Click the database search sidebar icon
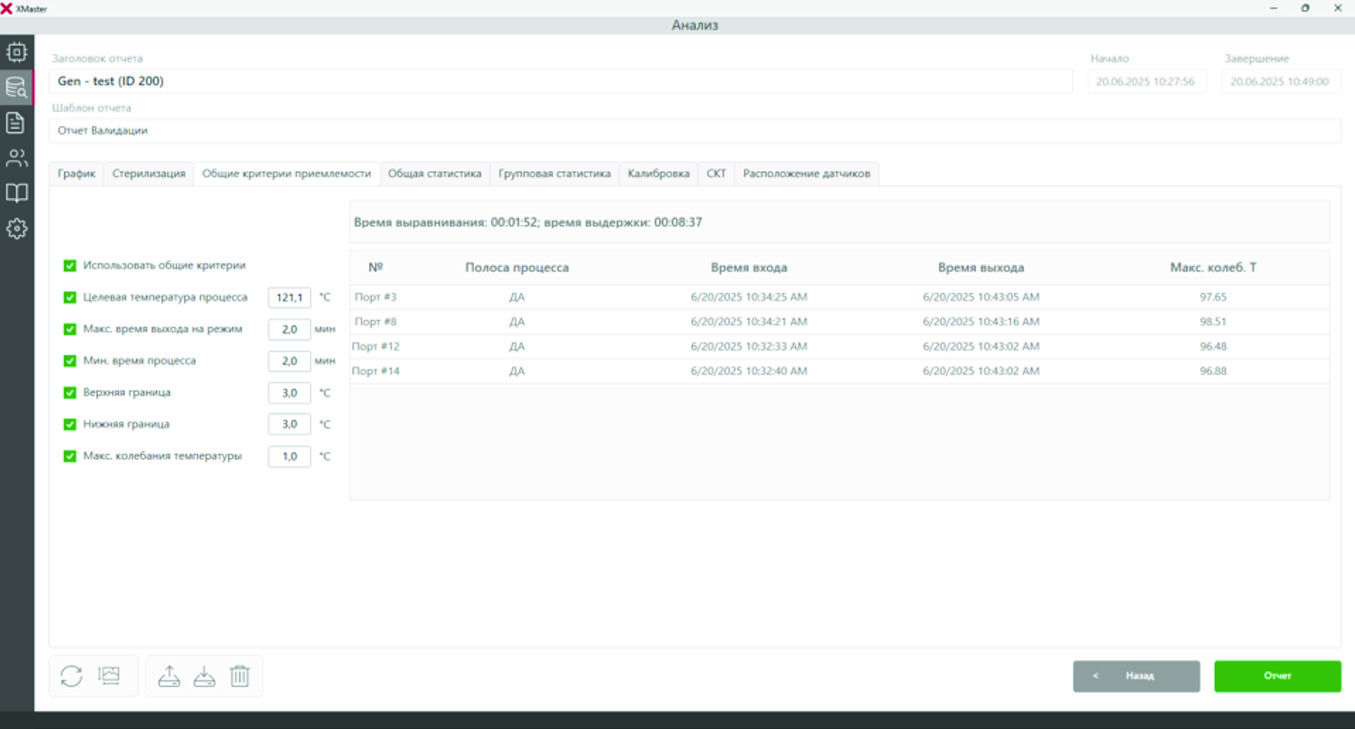1355x729 pixels. coord(16,87)
